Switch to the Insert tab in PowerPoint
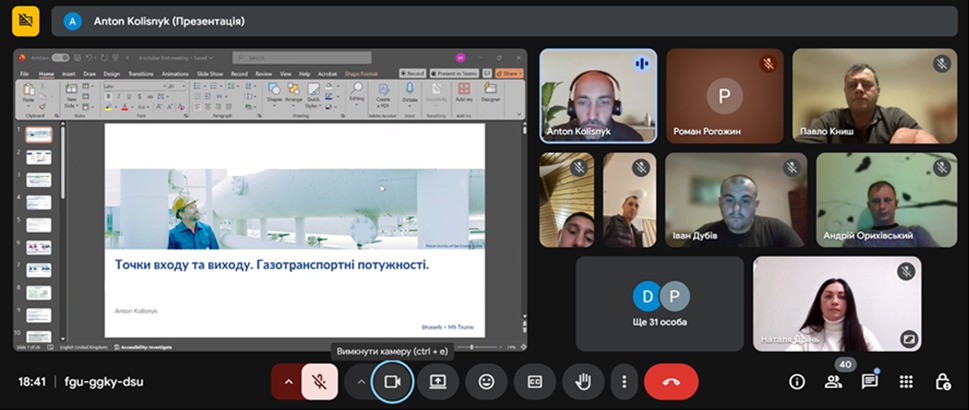Screen dimensions: 969x410 point(69,73)
